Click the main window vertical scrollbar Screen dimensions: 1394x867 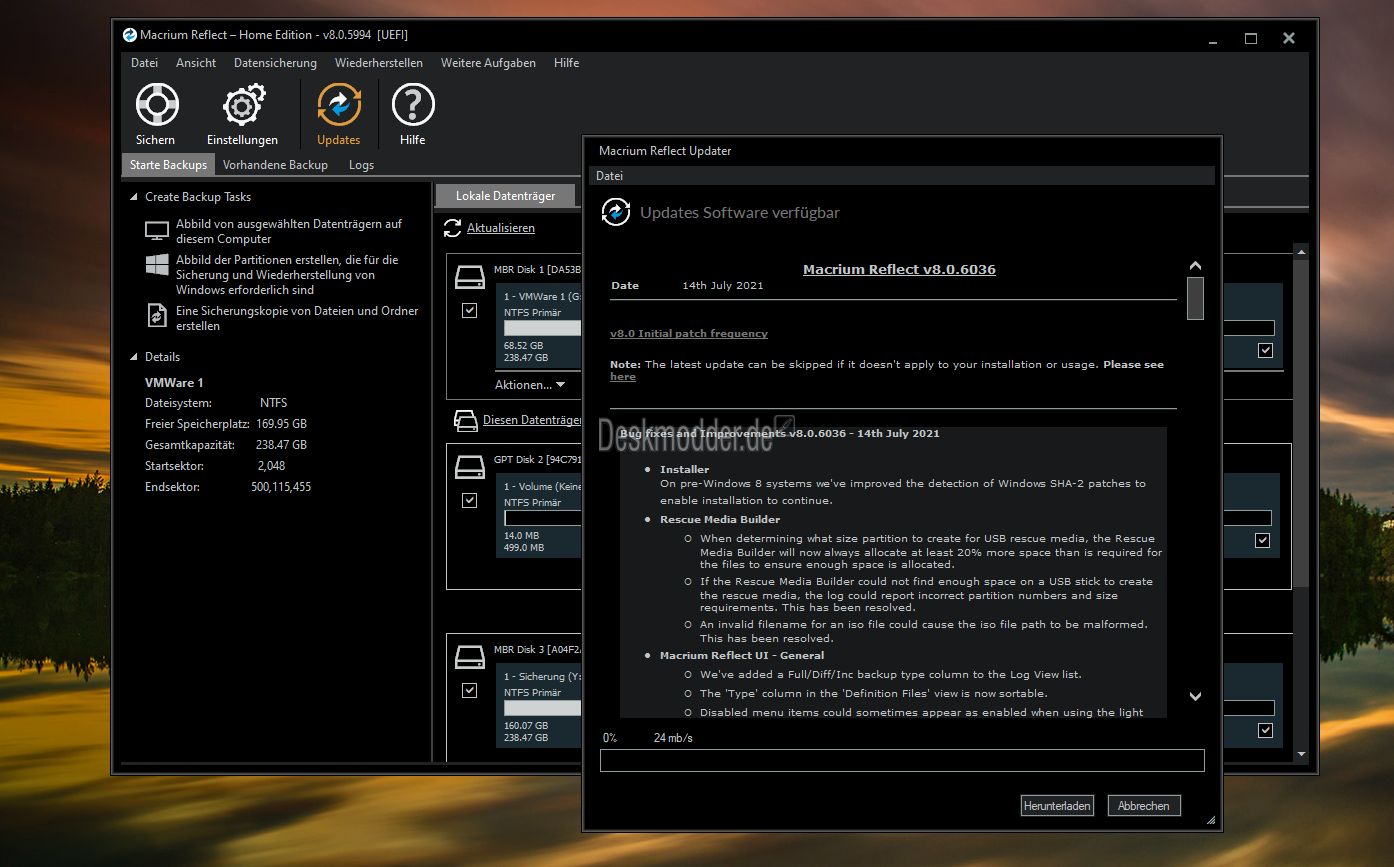click(x=1301, y=421)
